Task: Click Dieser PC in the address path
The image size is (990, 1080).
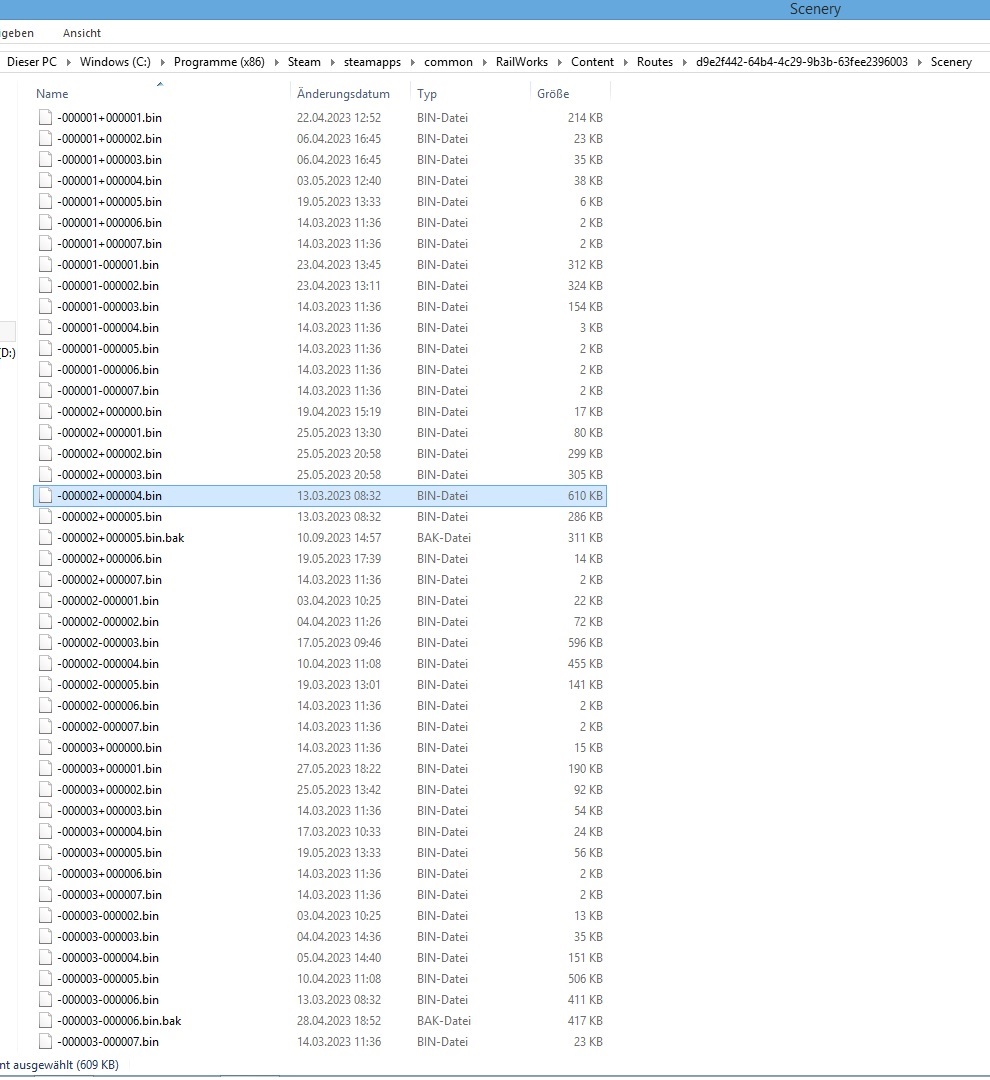Action: tap(32, 62)
